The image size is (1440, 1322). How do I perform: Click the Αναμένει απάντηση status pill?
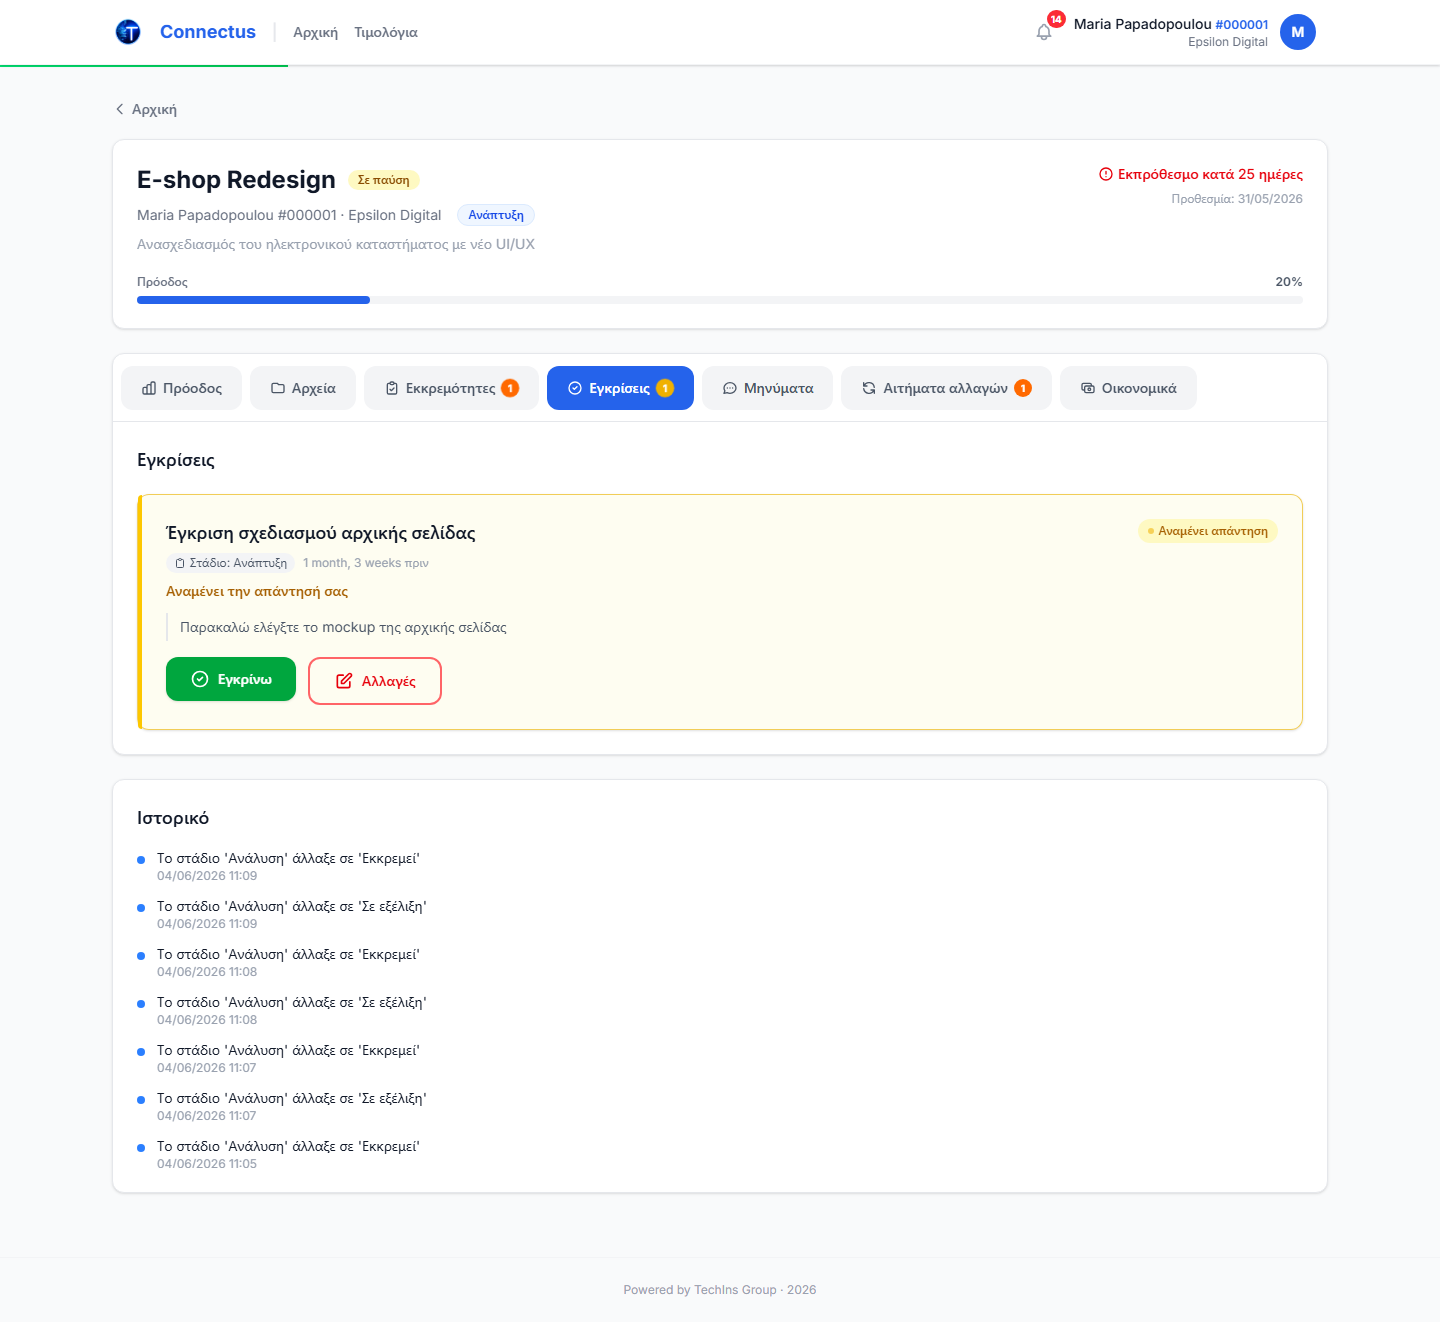[x=1208, y=531]
